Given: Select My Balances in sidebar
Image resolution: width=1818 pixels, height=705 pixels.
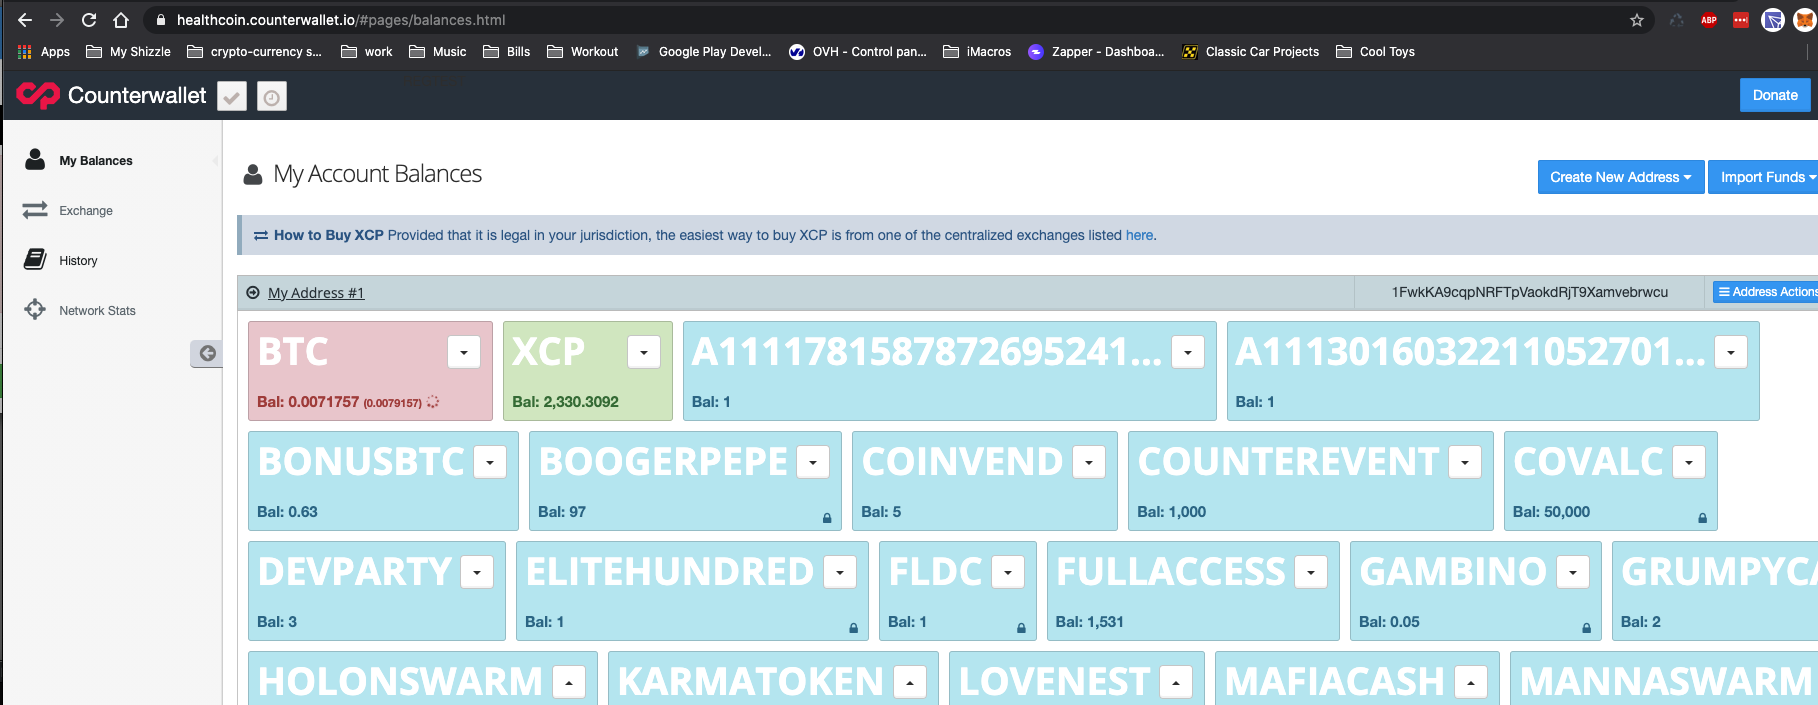Looking at the screenshot, I should (x=96, y=161).
